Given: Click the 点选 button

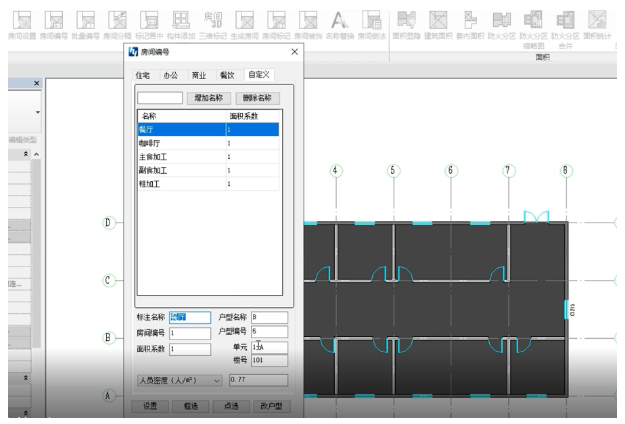Looking at the screenshot, I should pos(231,406).
